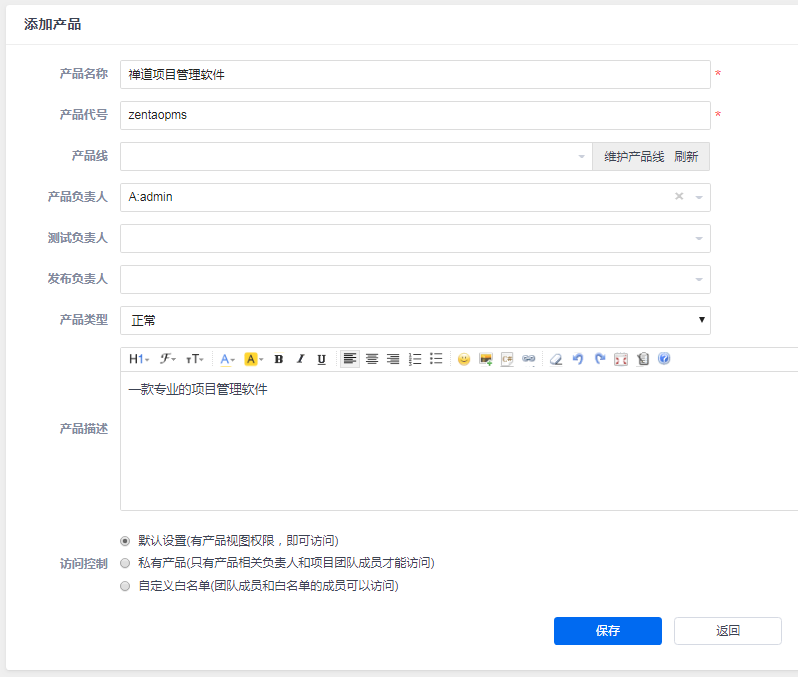The width and height of the screenshot is (798, 677).
Task: Pick text highlight background color
Action: pyautogui.click(x=253, y=359)
